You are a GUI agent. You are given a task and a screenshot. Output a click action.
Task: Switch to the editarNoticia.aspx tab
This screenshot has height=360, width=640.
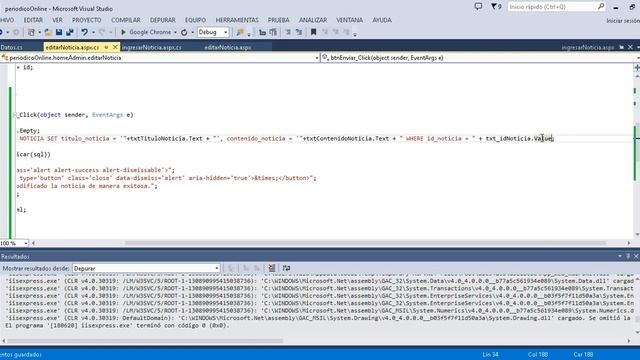click(227, 47)
